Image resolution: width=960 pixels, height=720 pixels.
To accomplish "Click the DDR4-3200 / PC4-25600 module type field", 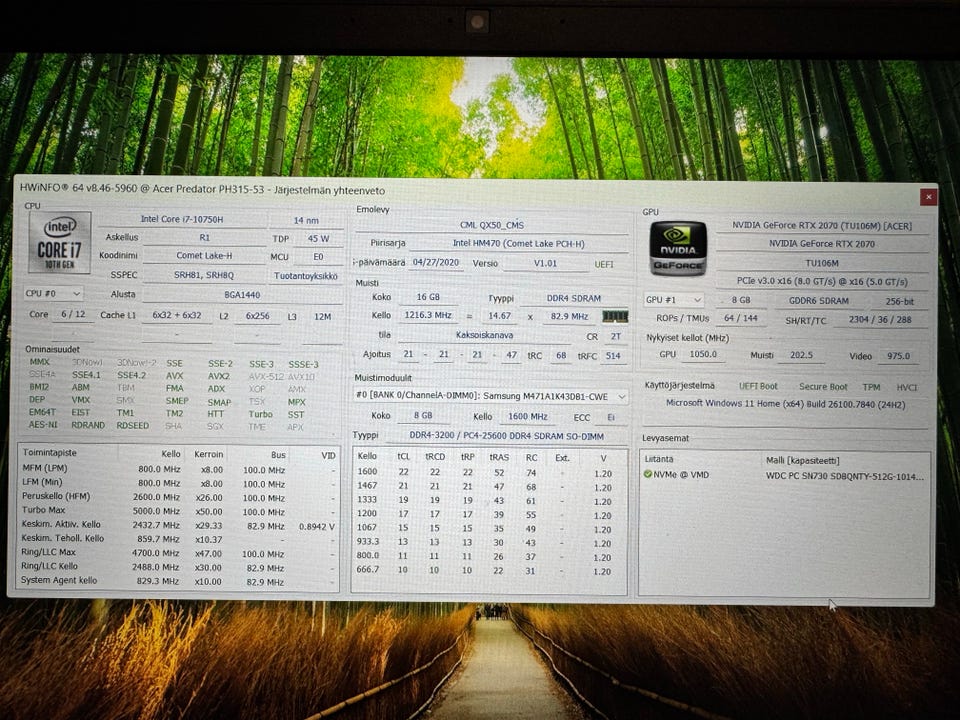I will (506, 436).
